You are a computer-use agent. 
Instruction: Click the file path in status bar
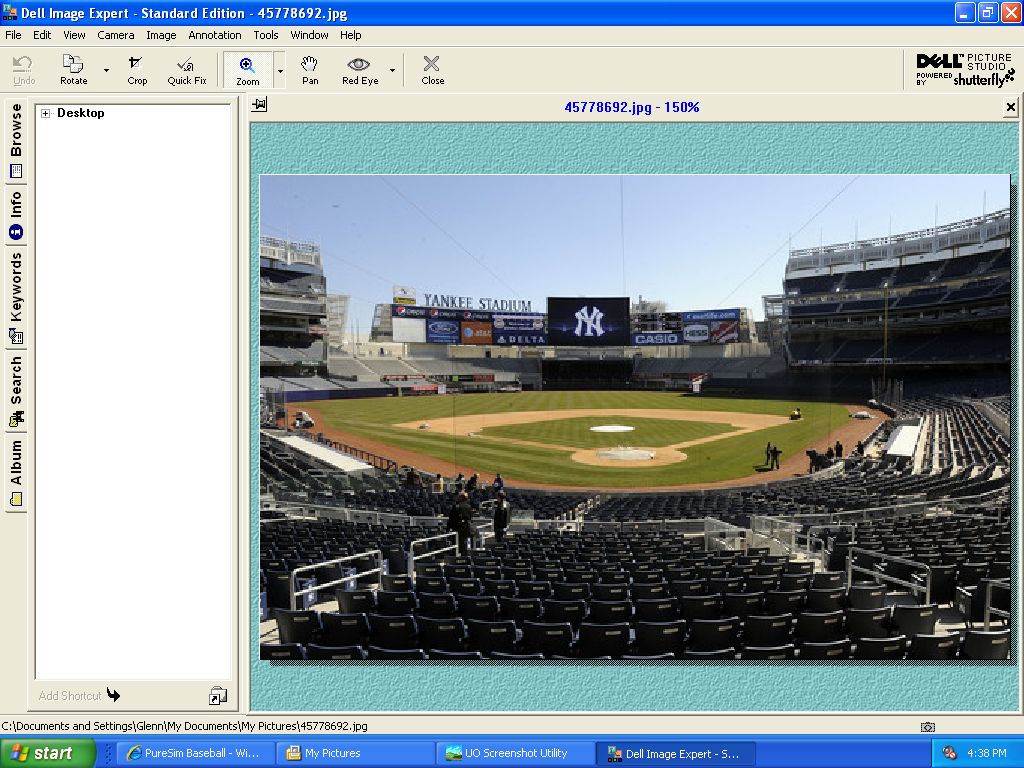pos(184,726)
